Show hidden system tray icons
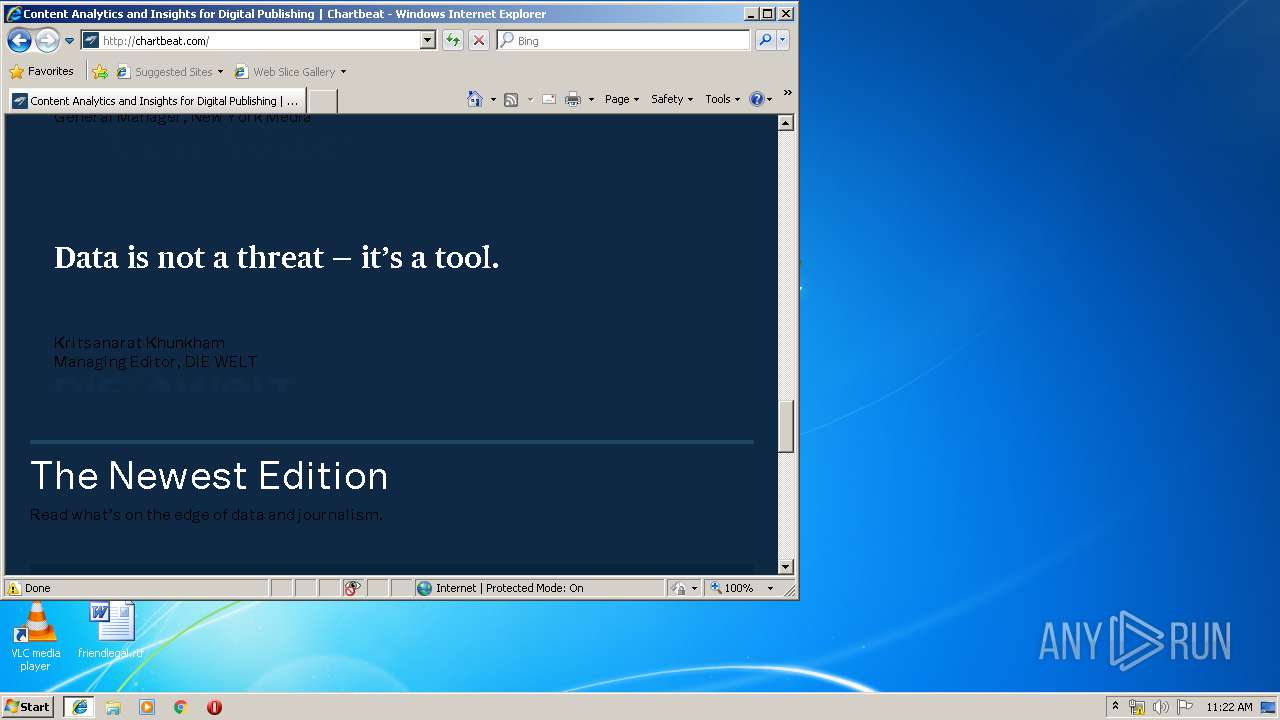Screen dimensions: 1280x720 [1115, 706]
